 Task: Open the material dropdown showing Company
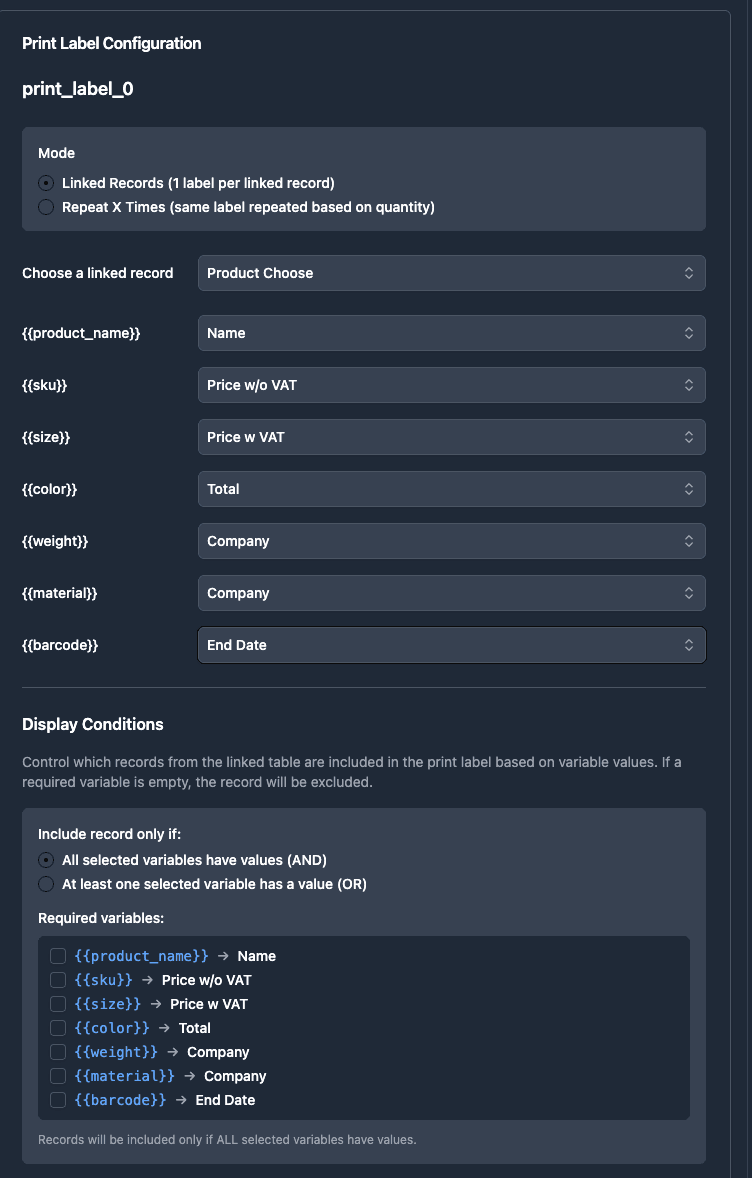tap(451, 593)
